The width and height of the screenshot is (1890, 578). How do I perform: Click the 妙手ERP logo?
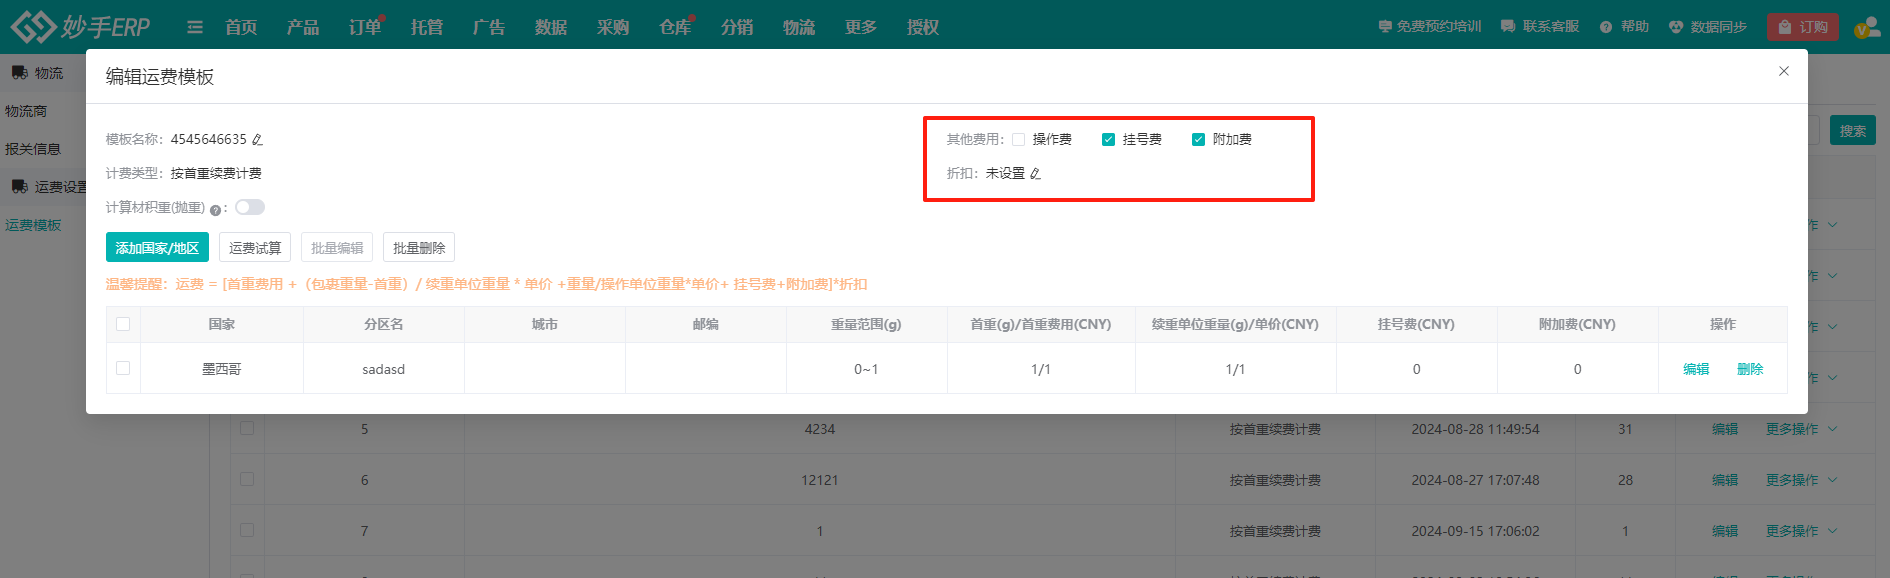click(x=80, y=27)
